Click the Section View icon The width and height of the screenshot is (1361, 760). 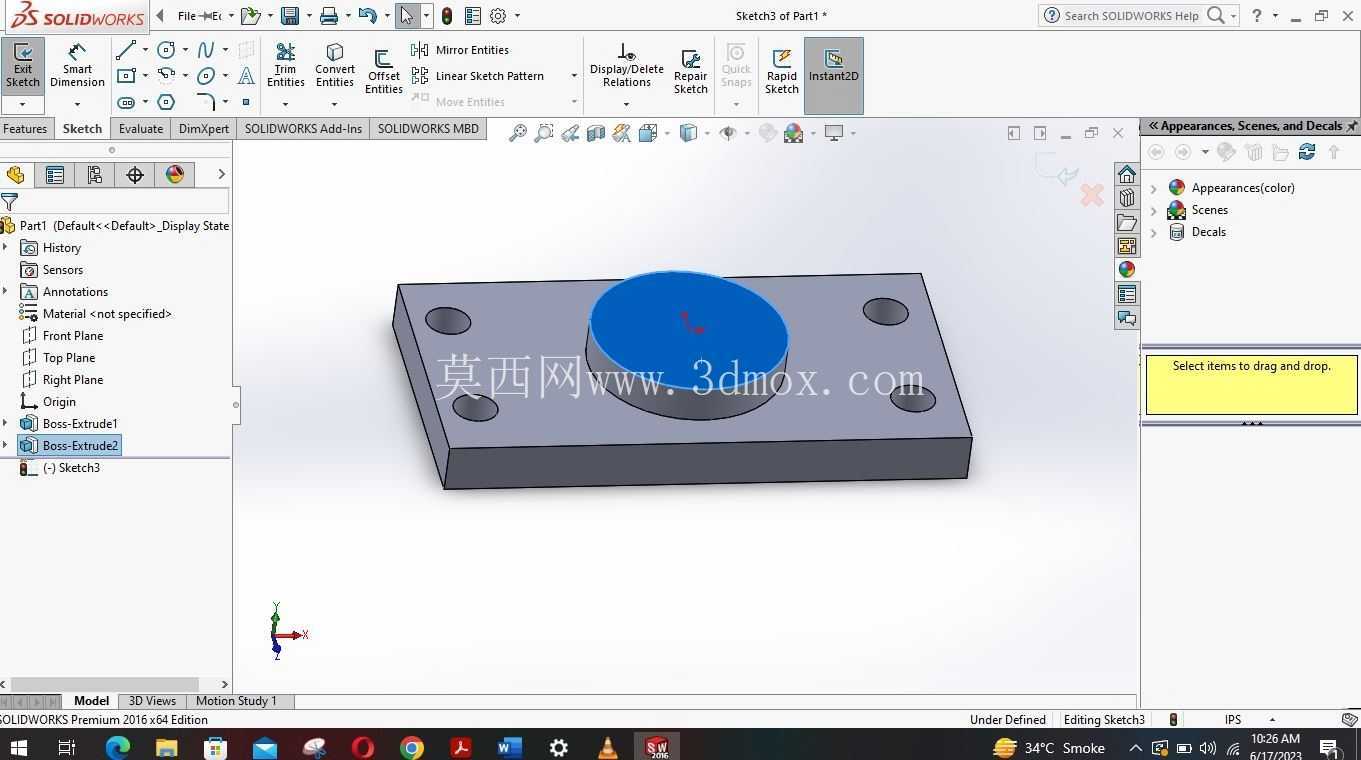[x=596, y=133]
